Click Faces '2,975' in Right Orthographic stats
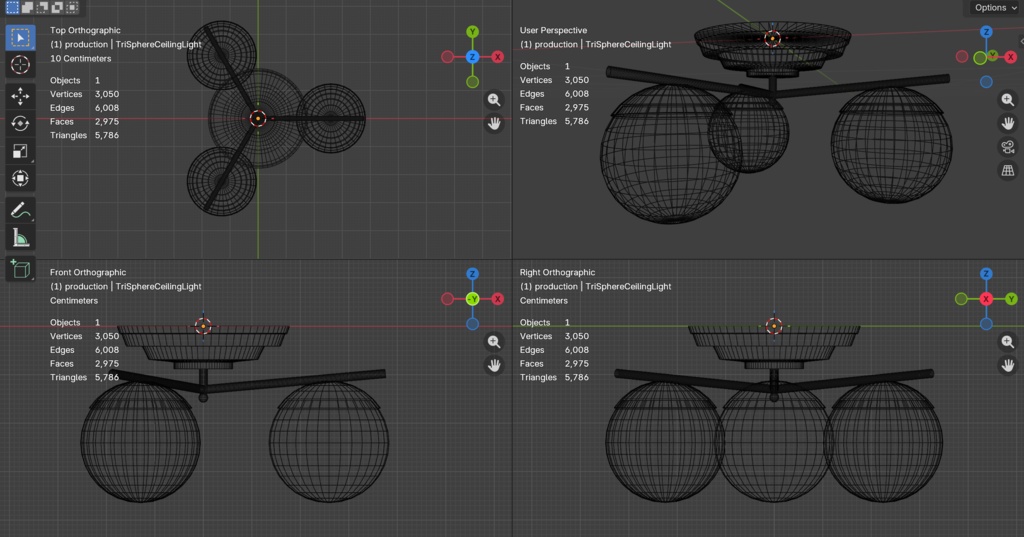This screenshot has height=537, width=1024. [x=577, y=363]
